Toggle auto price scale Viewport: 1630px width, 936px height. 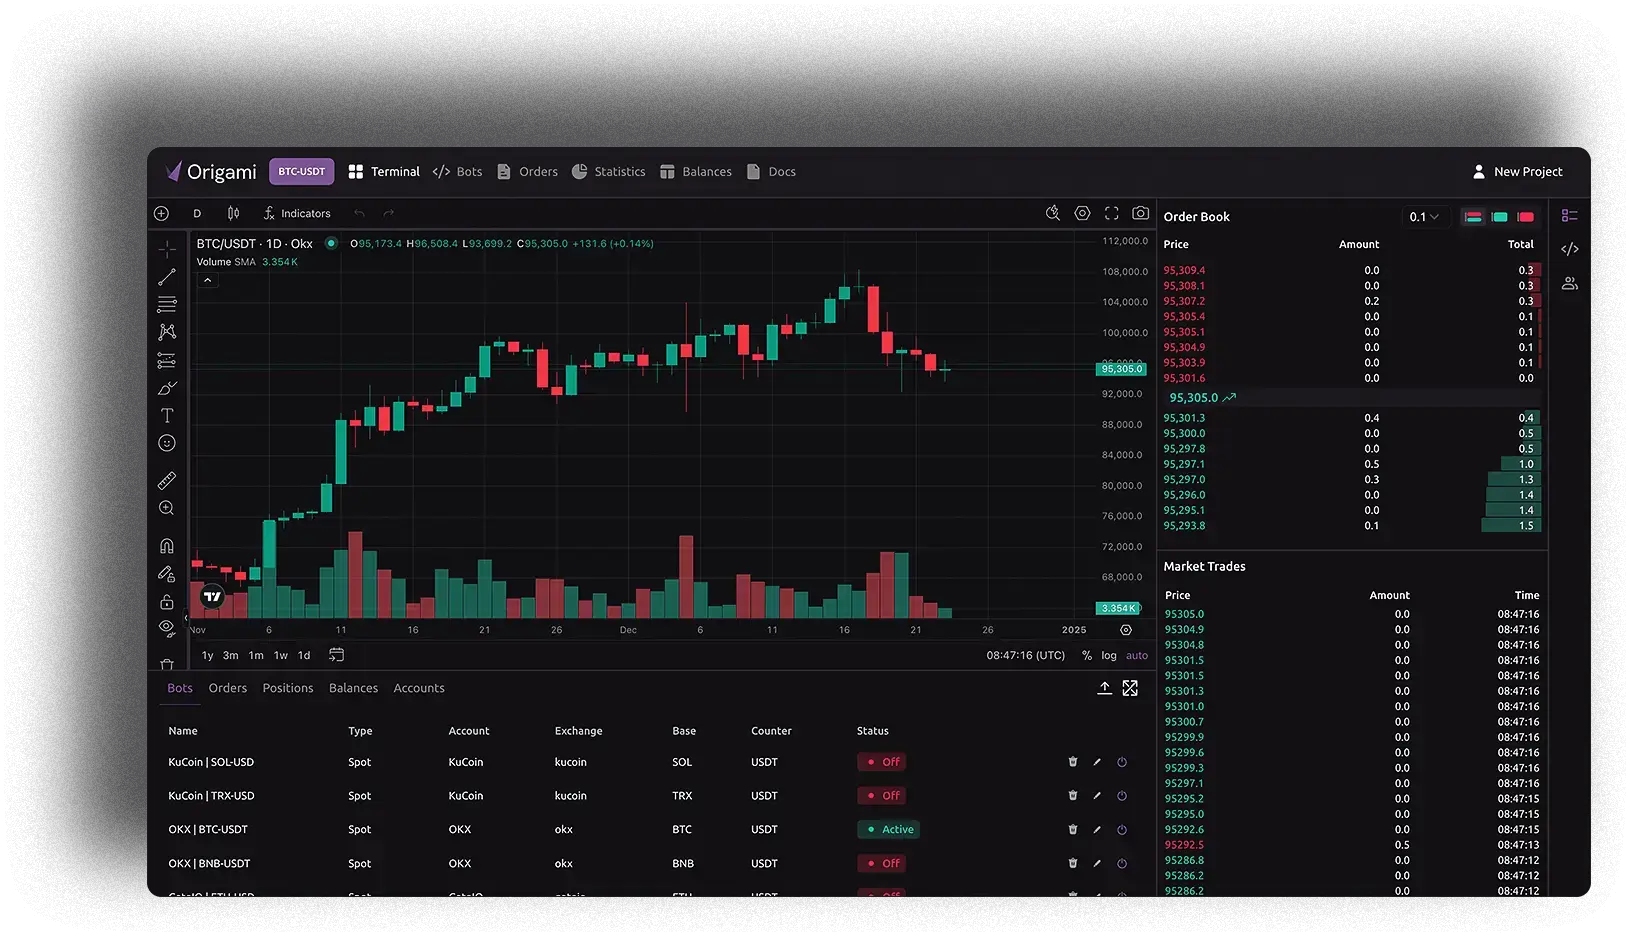click(x=1137, y=656)
